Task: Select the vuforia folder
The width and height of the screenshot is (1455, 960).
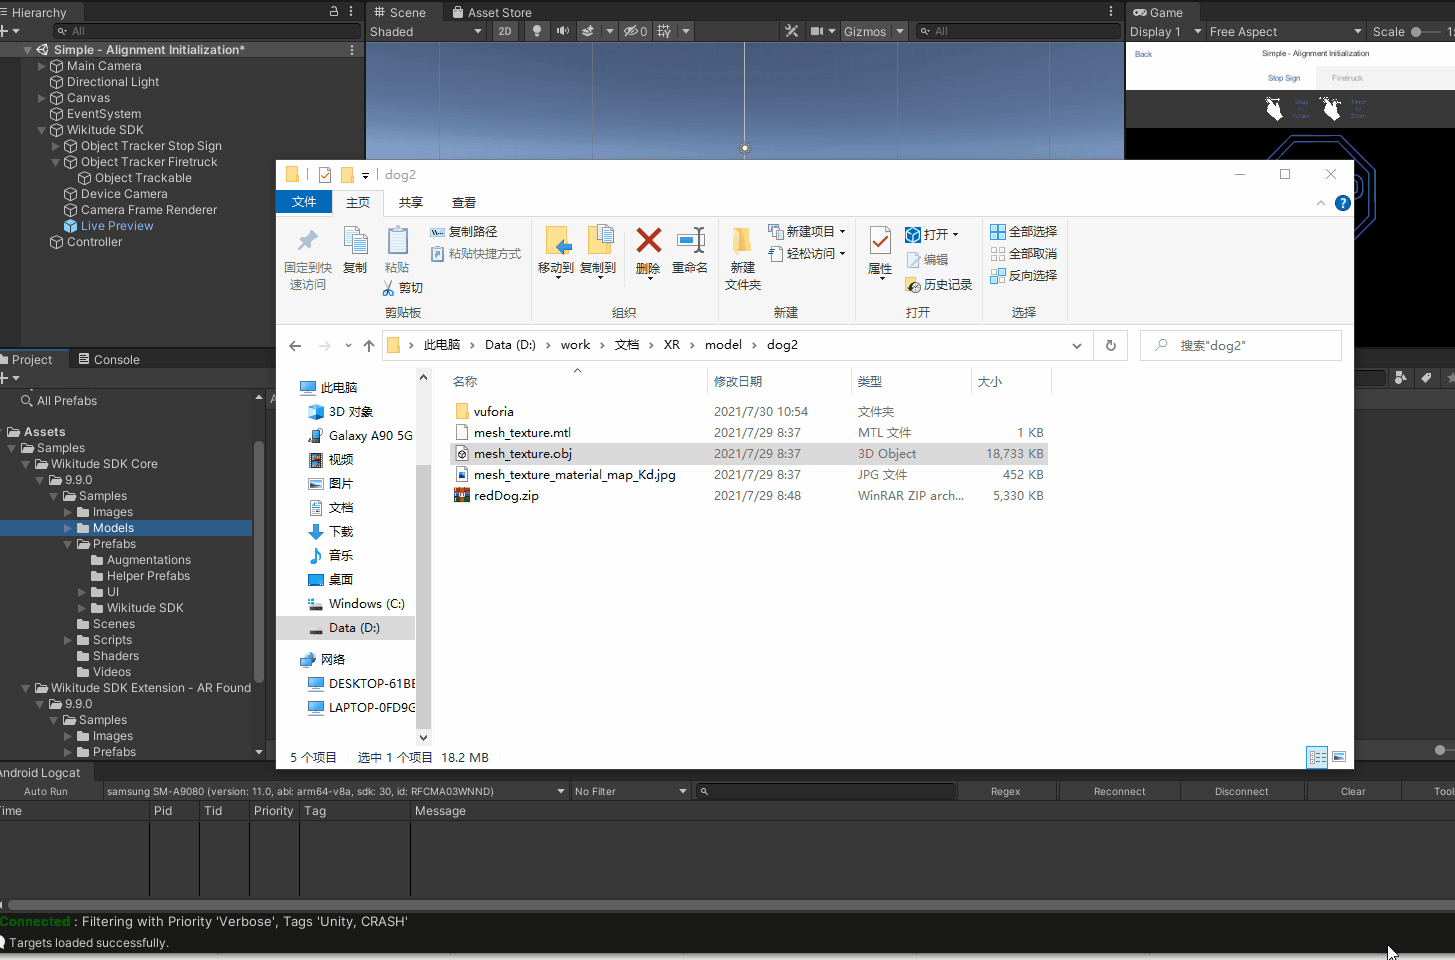Action: click(x=494, y=412)
